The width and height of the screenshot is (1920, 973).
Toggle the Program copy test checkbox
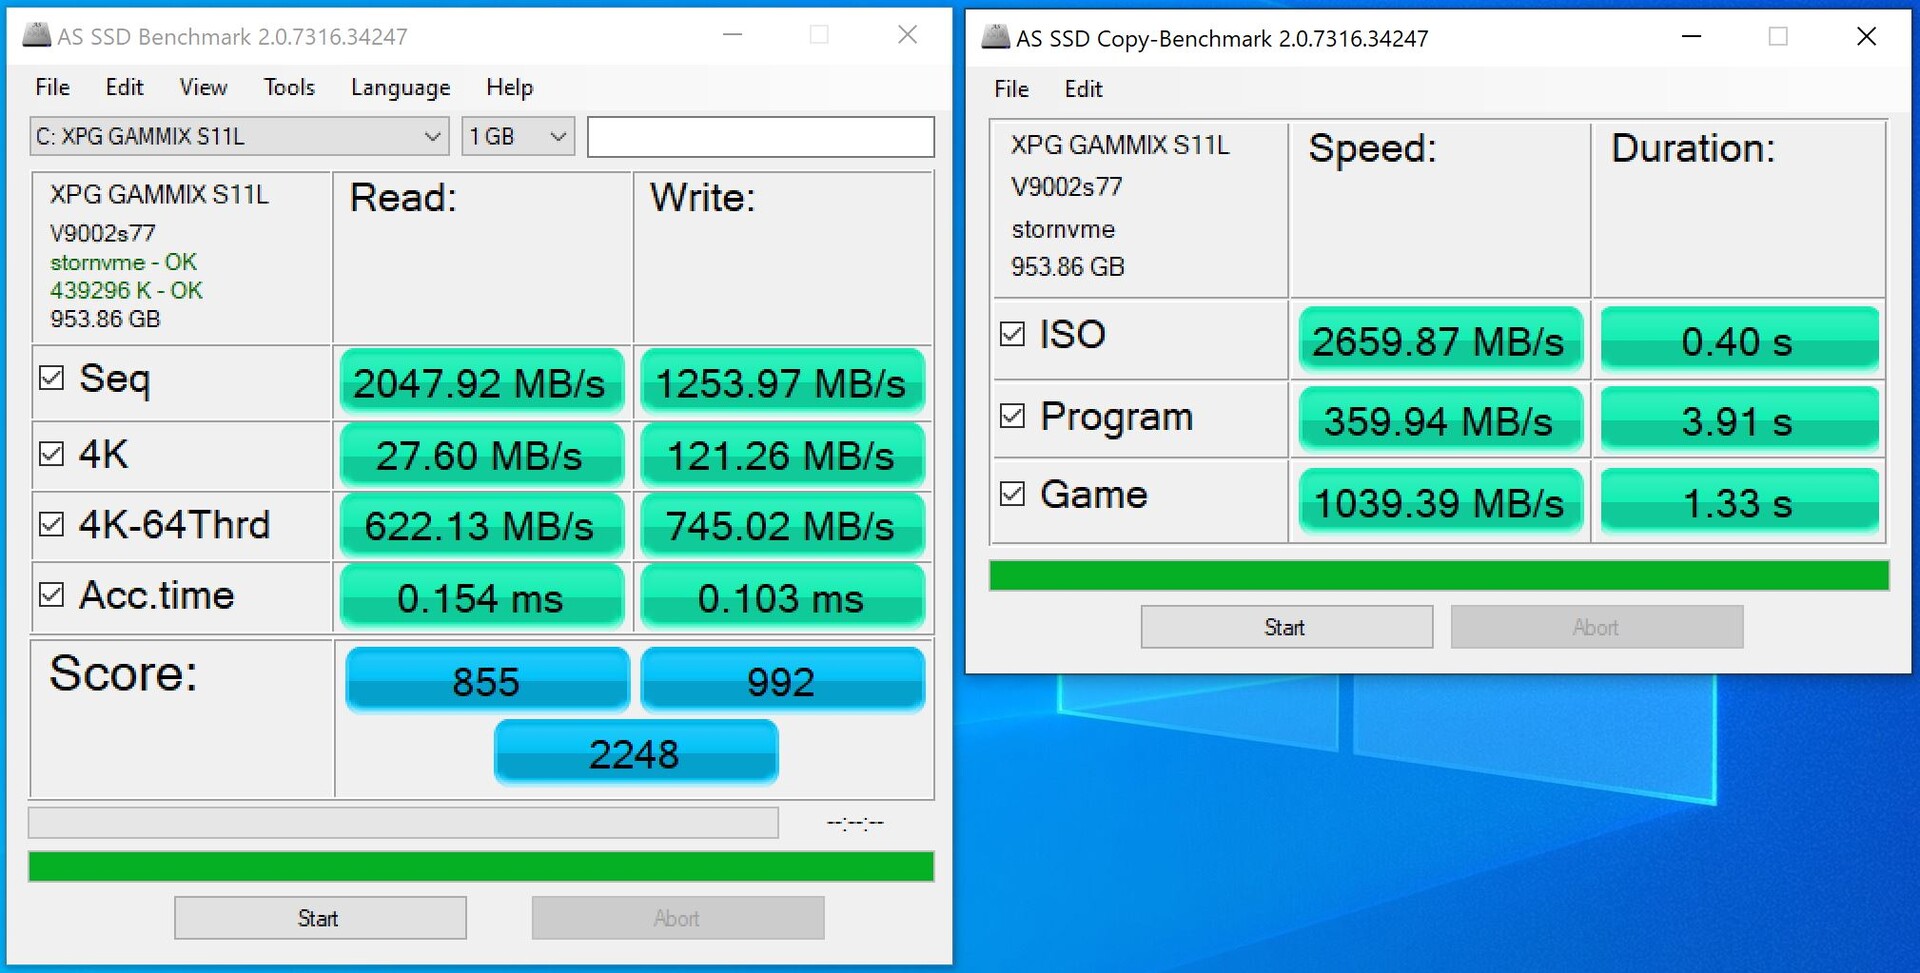coord(1012,416)
